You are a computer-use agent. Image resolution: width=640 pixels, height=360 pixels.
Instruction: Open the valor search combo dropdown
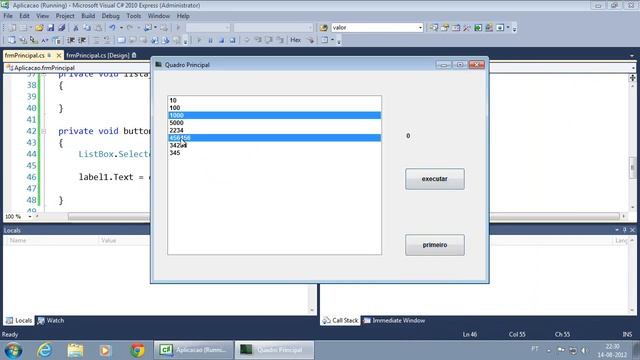420,28
